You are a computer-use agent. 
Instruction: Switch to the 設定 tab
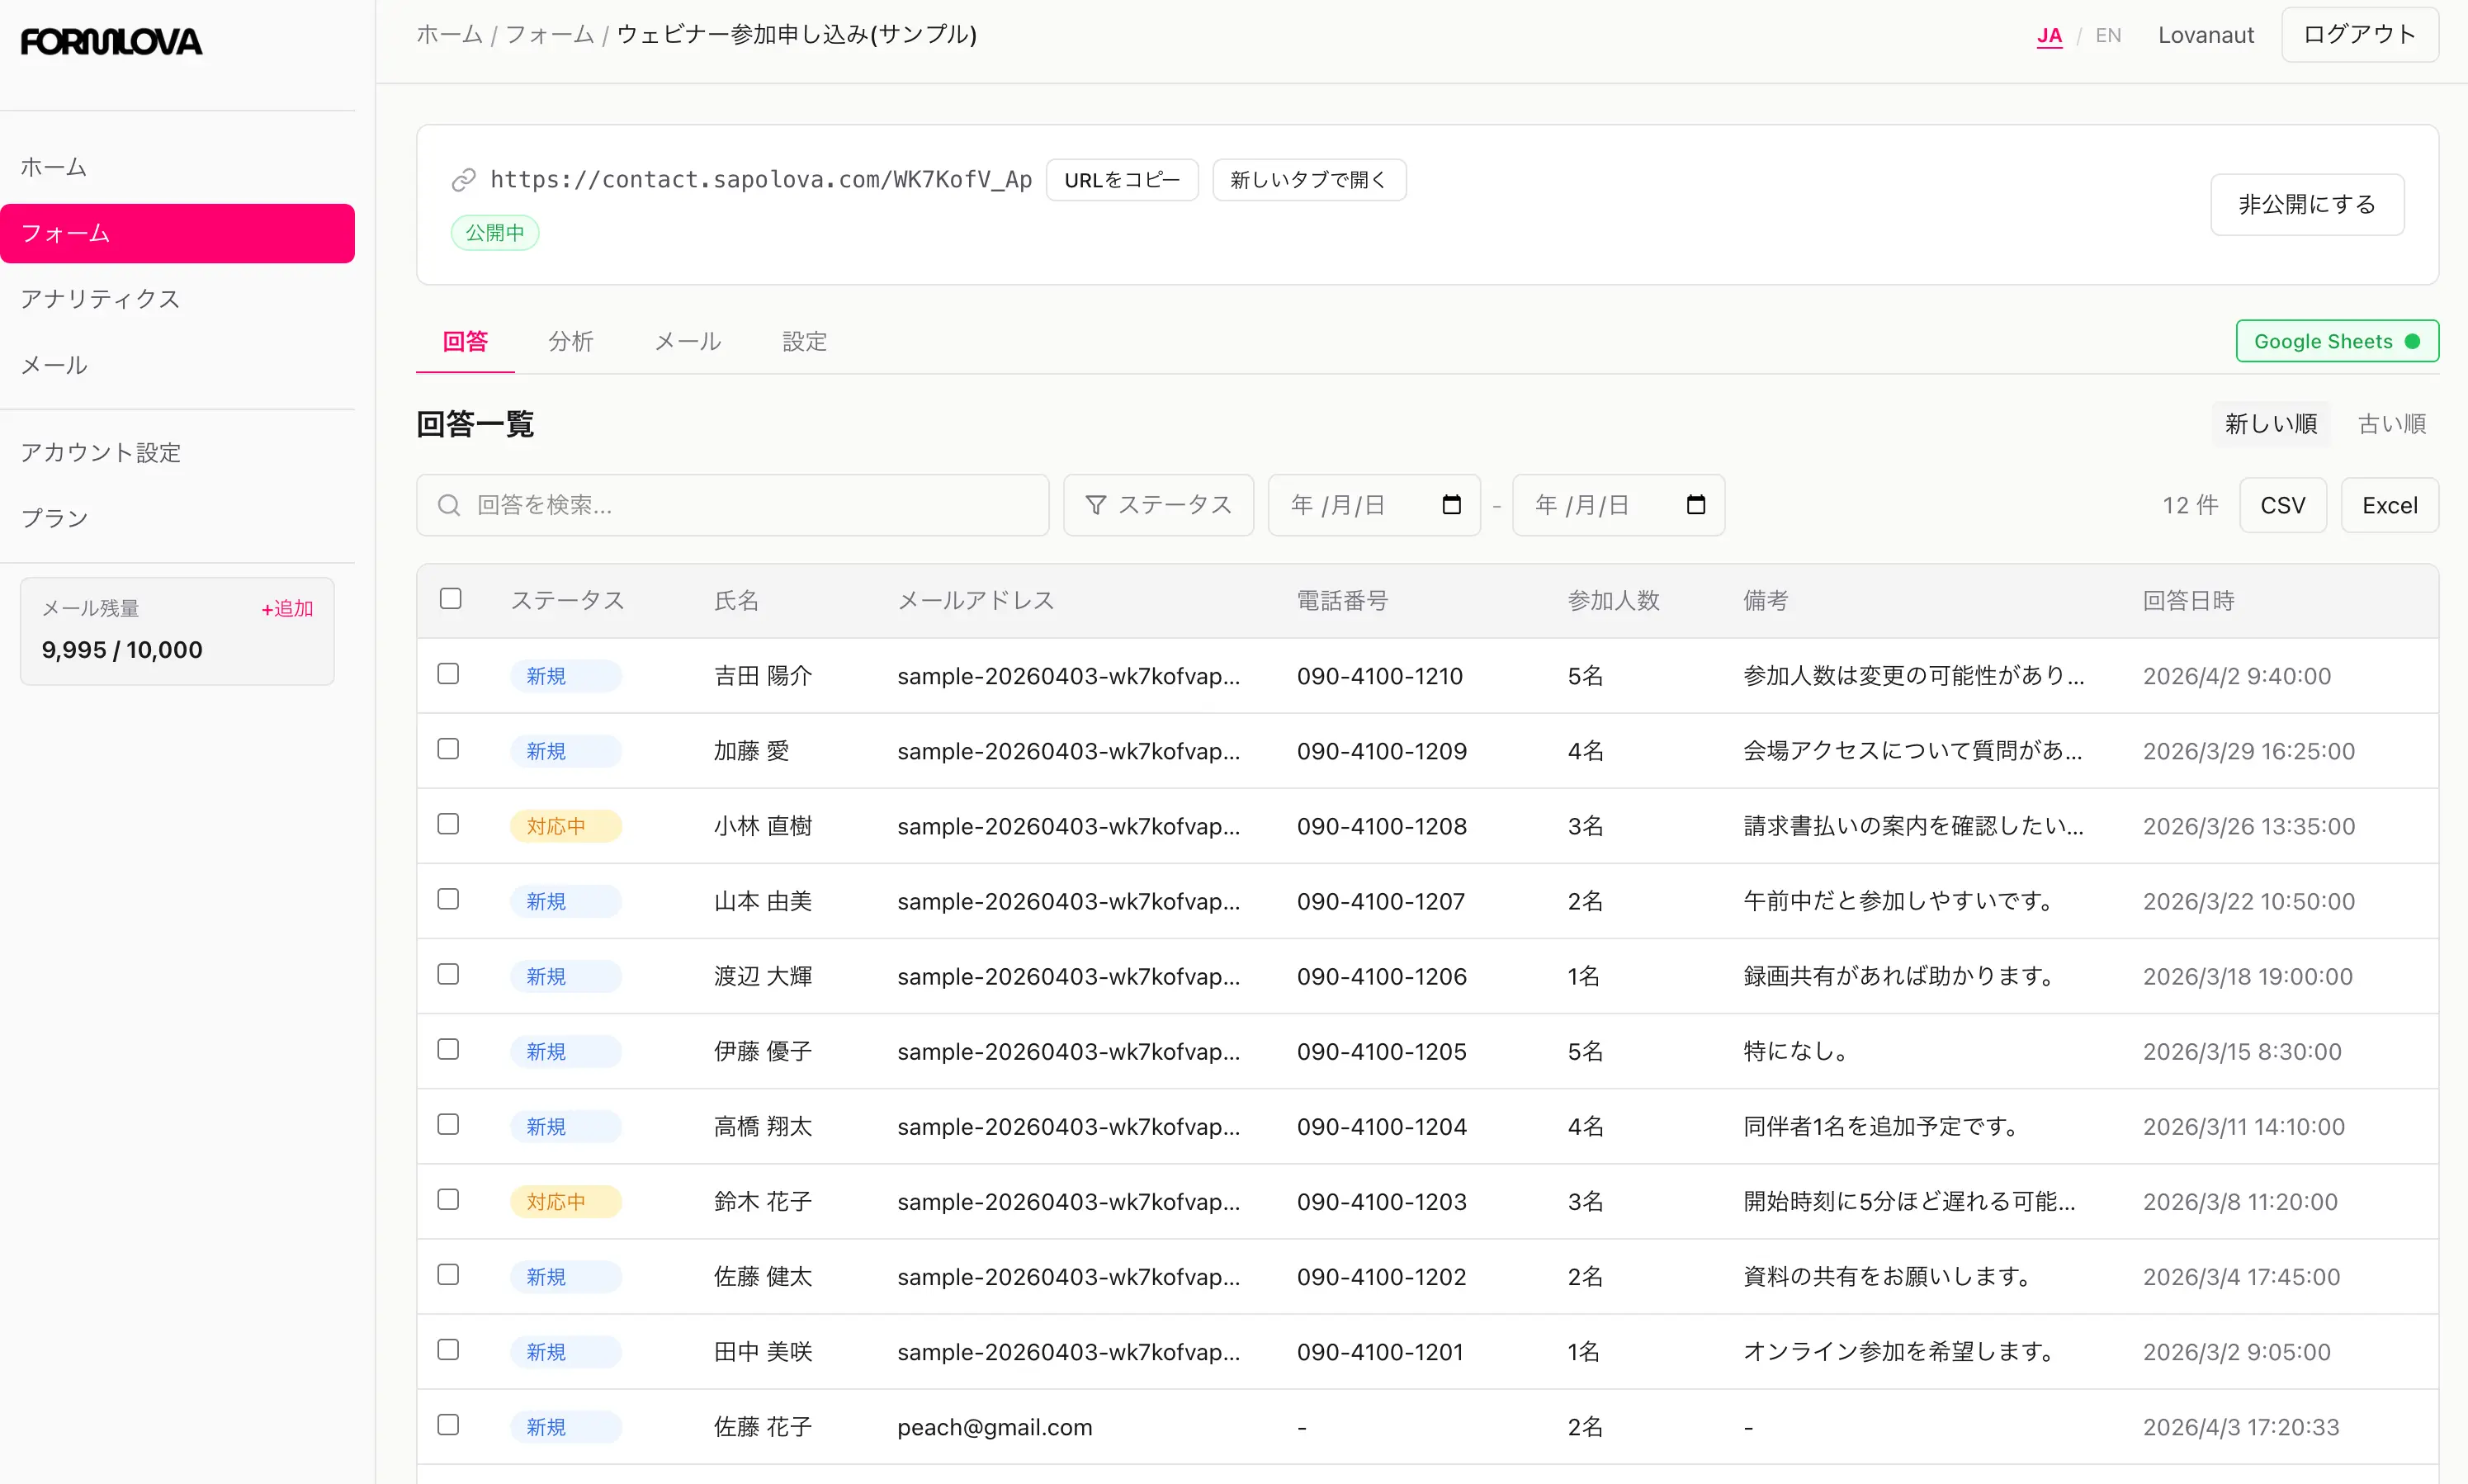click(805, 341)
